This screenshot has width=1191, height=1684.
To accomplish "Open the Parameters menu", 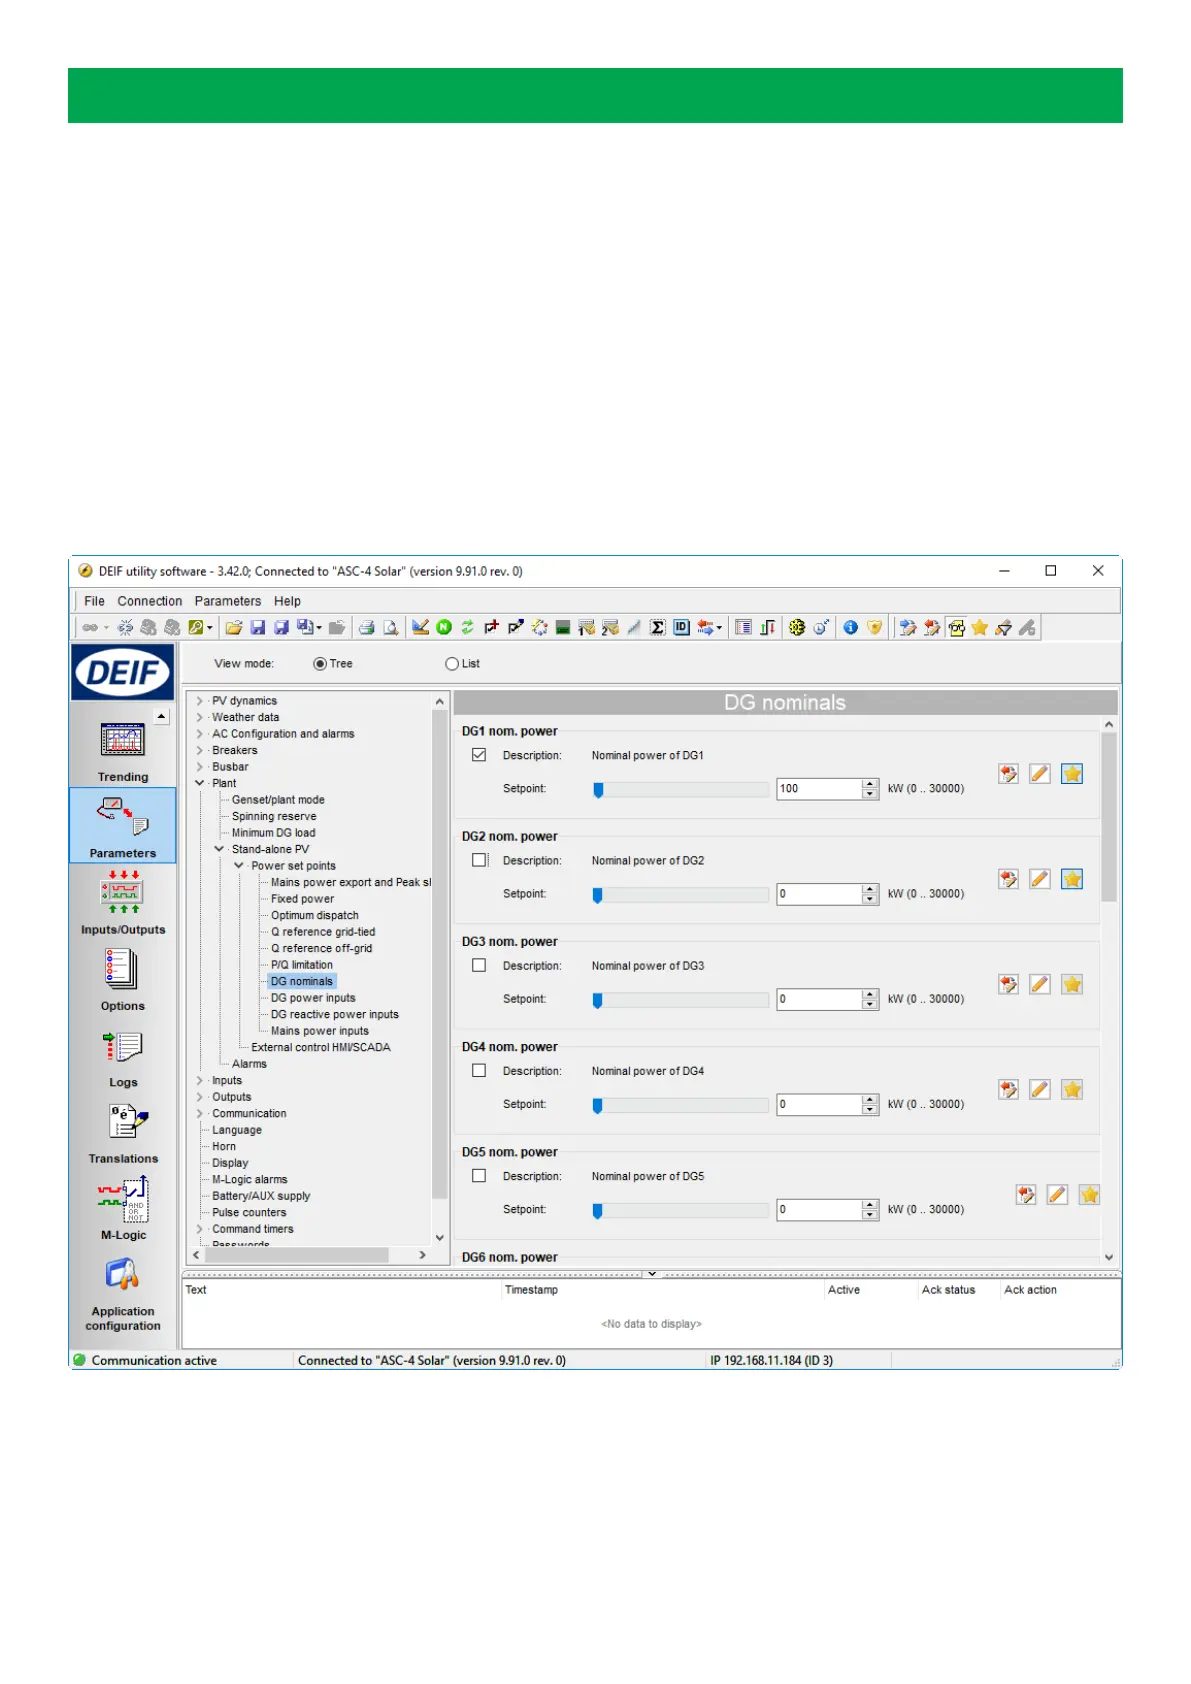I will pyautogui.click(x=227, y=601).
